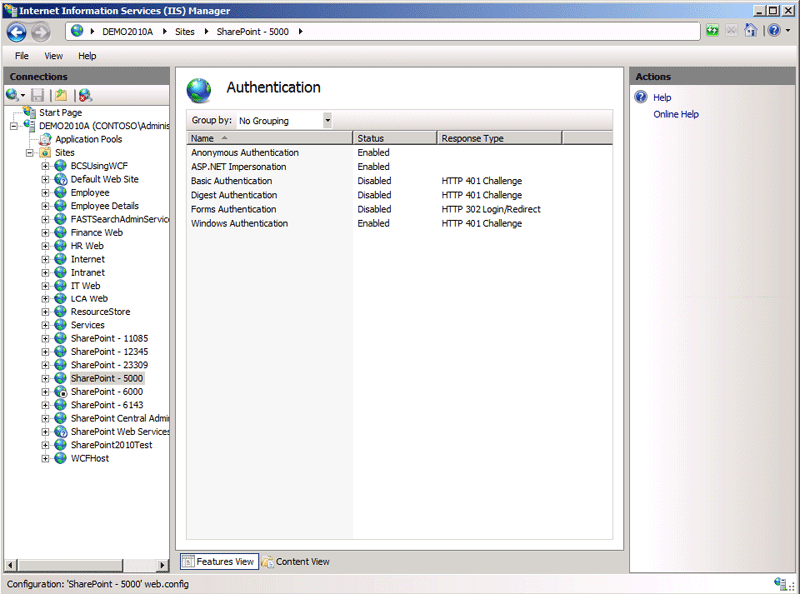
Task: Select the SharePoint Central Admin site
Action: tap(120, 418)
